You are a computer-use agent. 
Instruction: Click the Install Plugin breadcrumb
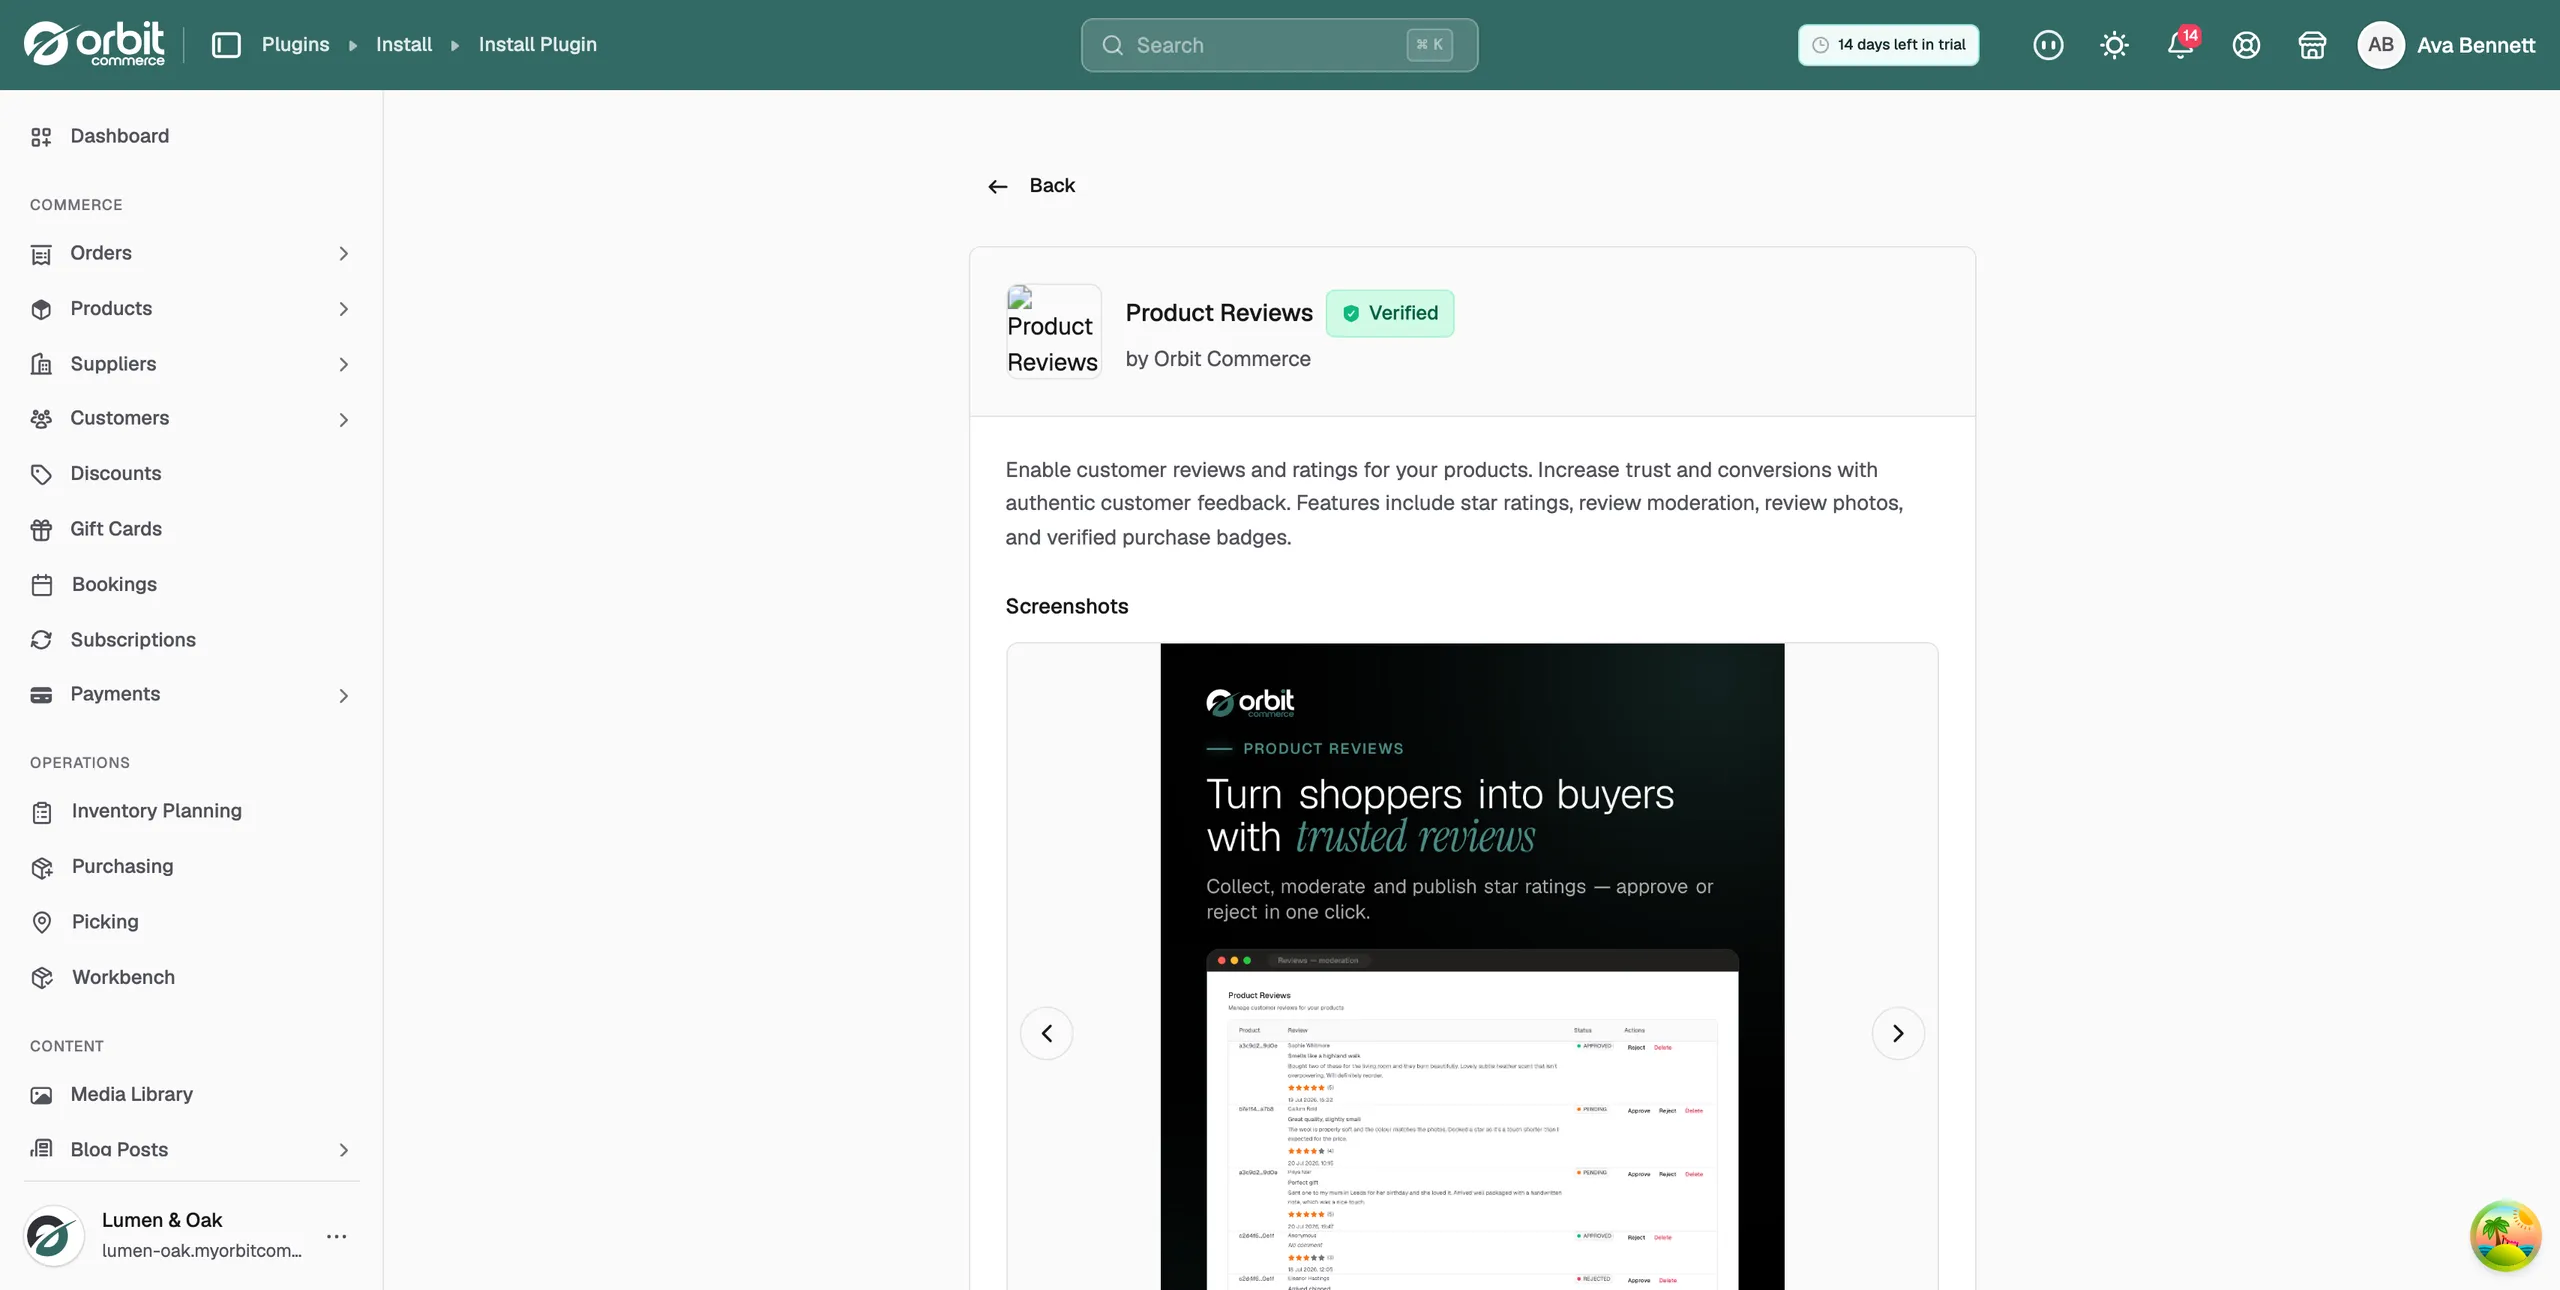pyautogui.click(x=537, y=45)
